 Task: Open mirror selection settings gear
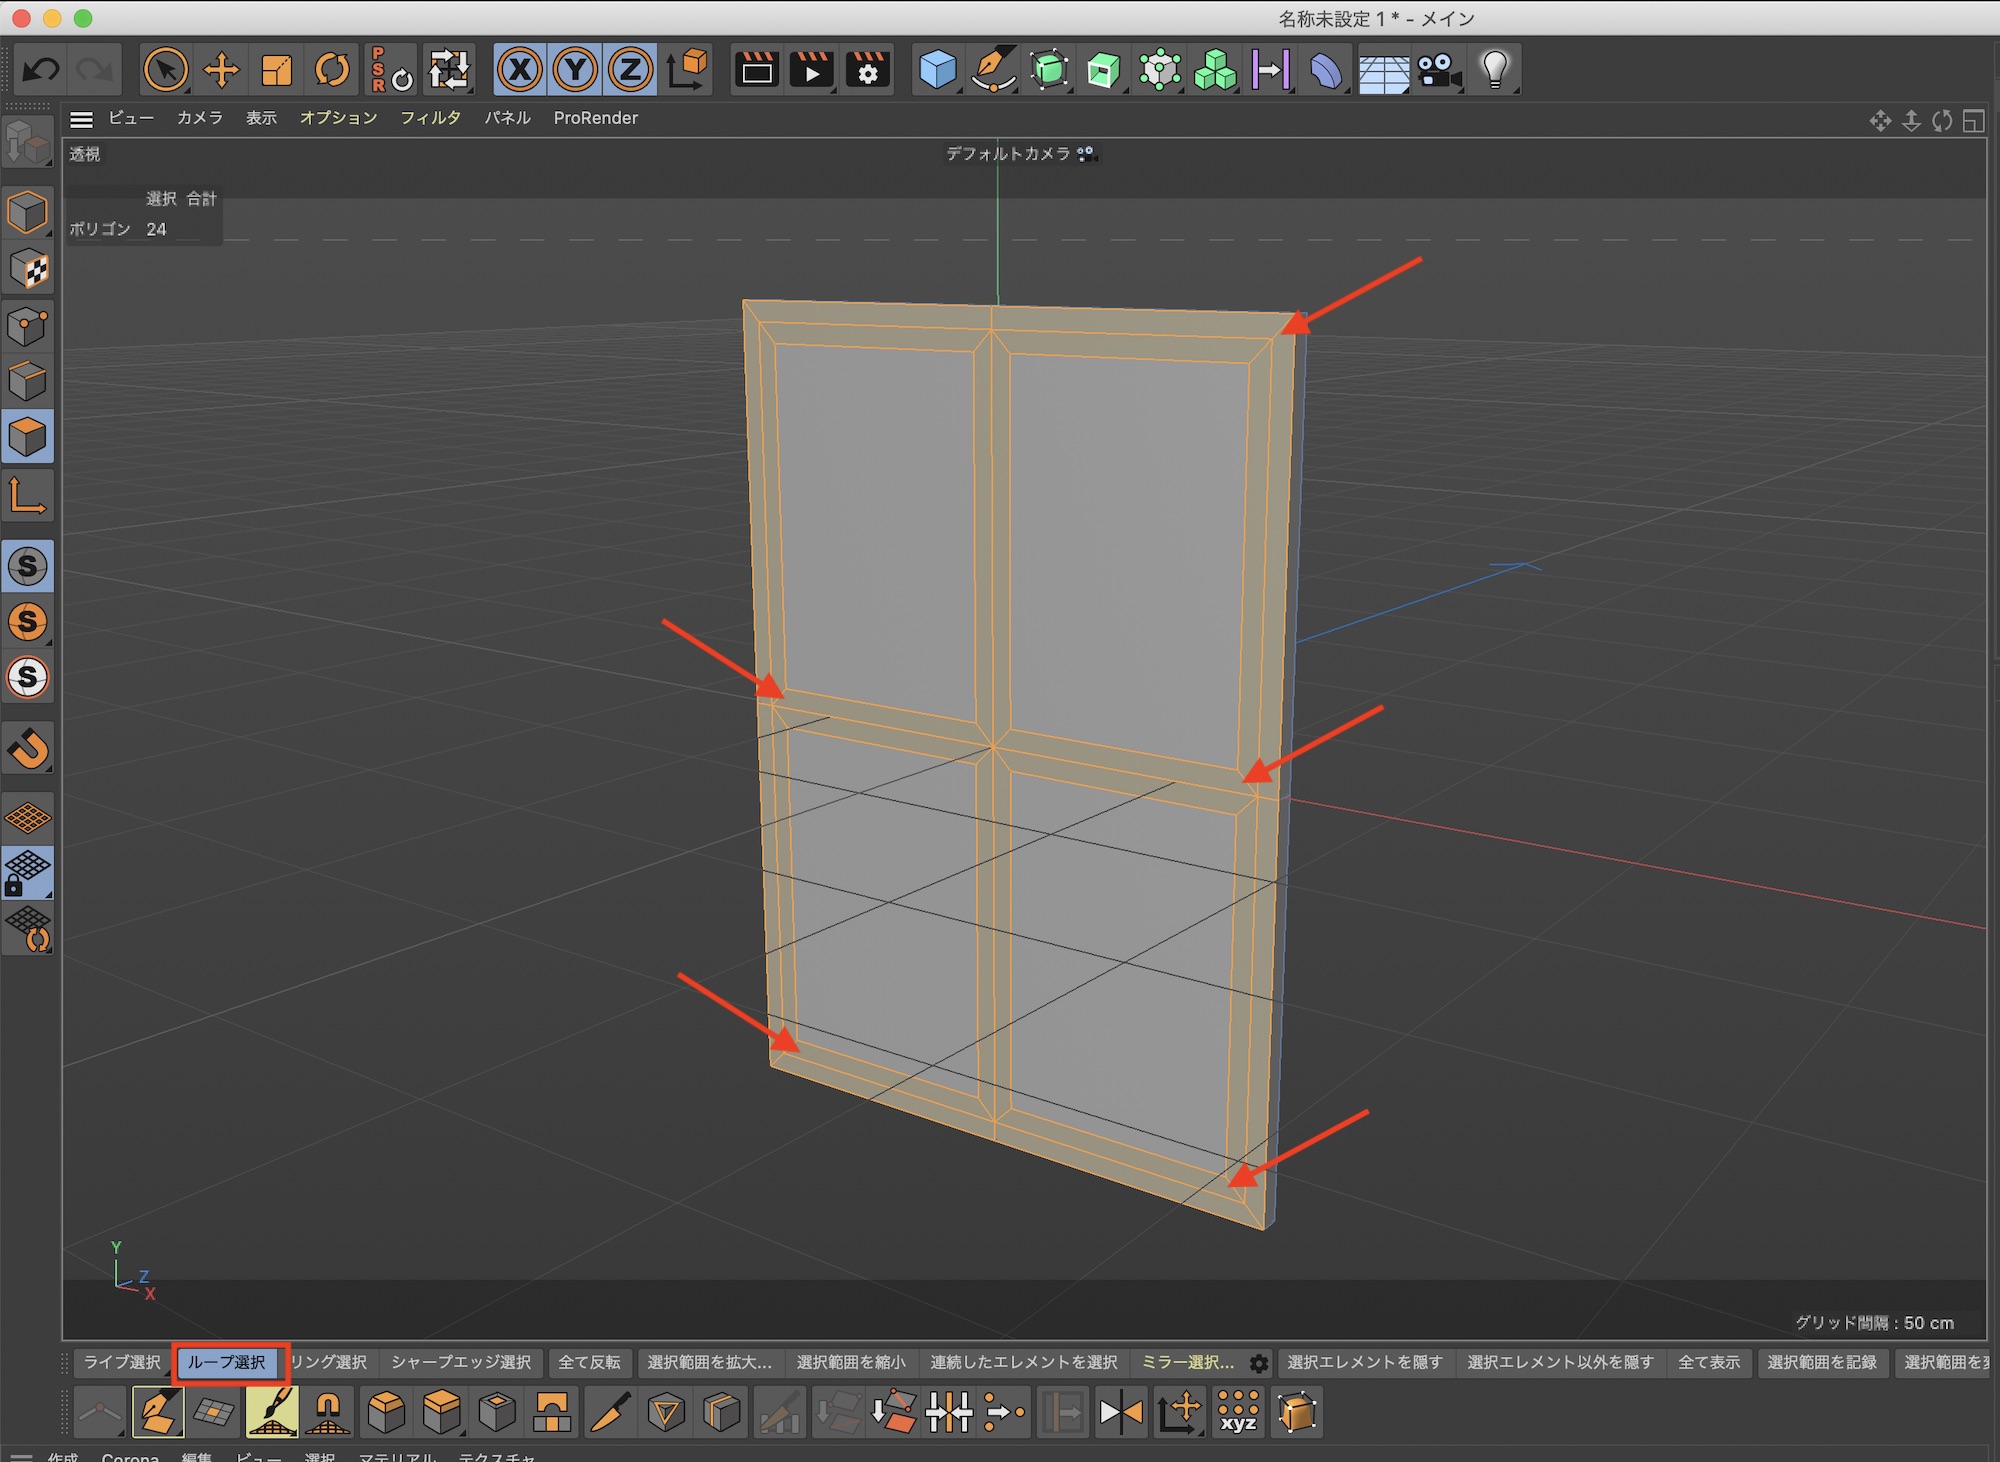click(x=1259, y=1363)
